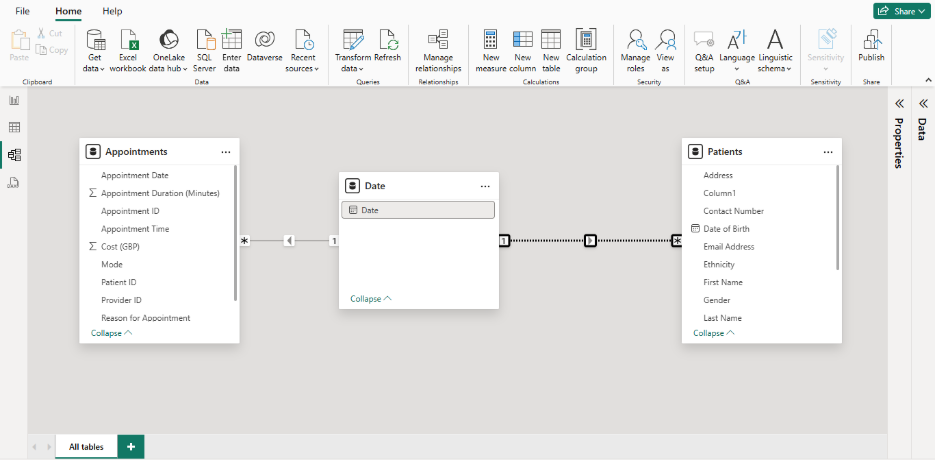This screenshot has width=936, height=460.
Task: Collapse the Date table card
Action: tap(371, 299)
